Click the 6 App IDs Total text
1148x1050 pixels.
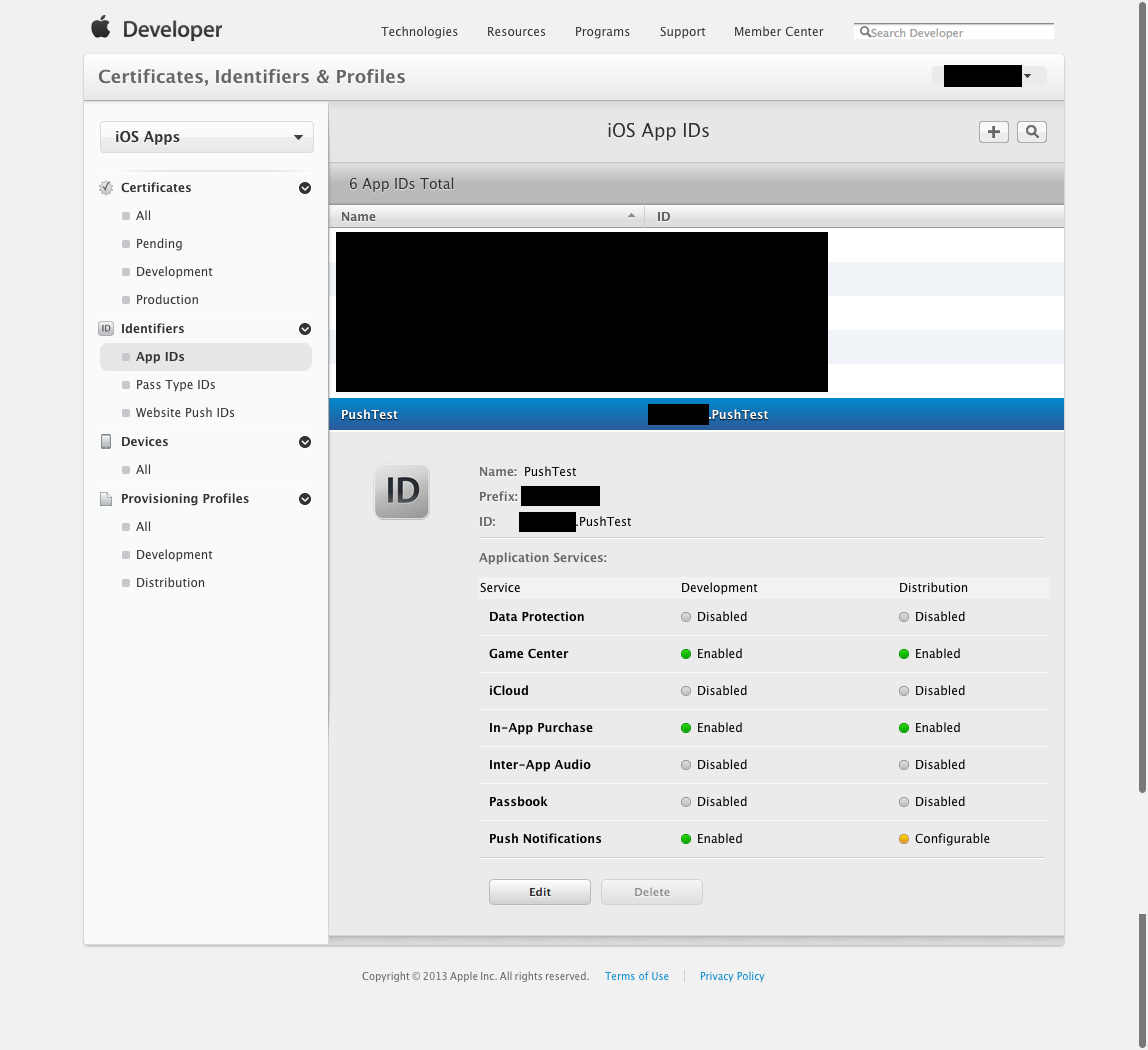click(401, 184)
